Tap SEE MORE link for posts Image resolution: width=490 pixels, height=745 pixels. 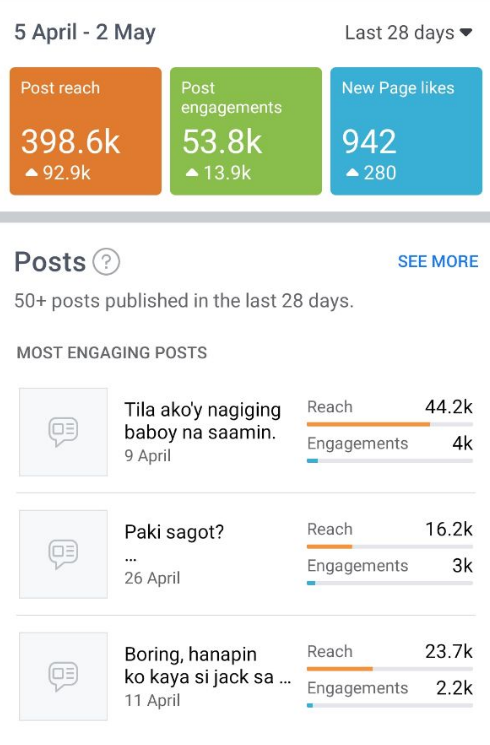click(x=438, y=261)
